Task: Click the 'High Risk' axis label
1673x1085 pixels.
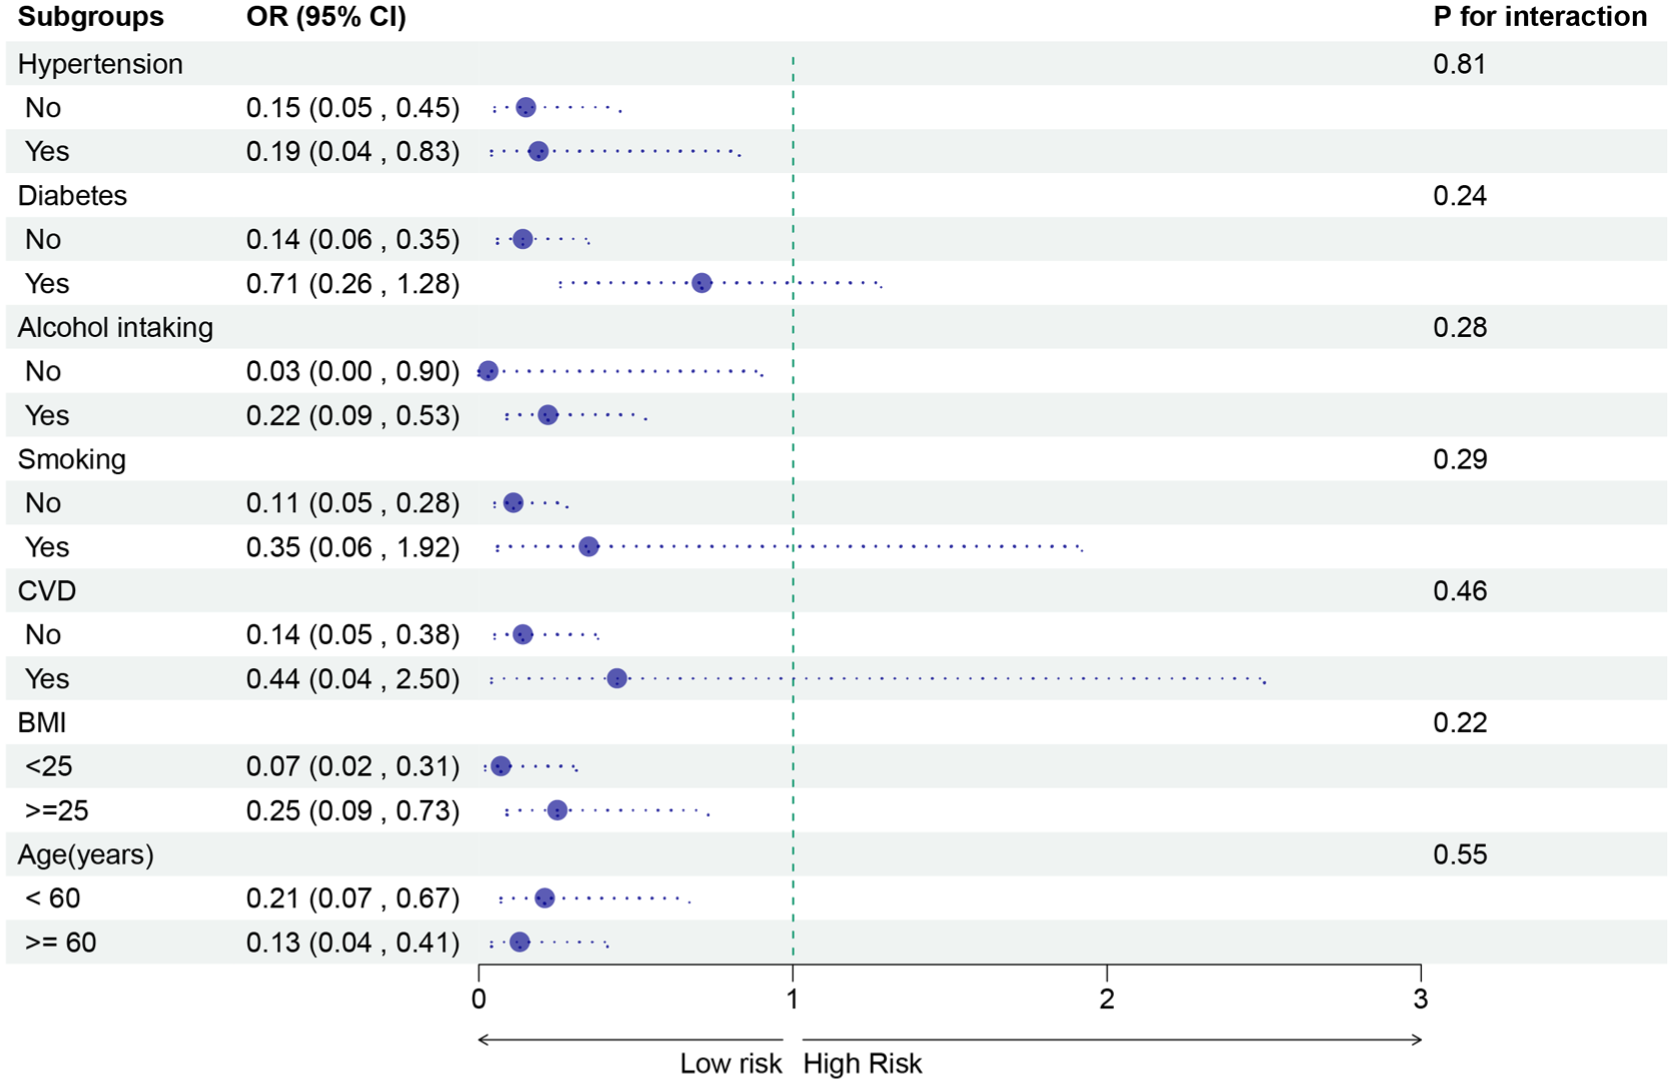Action: [x=862, y=1064]
